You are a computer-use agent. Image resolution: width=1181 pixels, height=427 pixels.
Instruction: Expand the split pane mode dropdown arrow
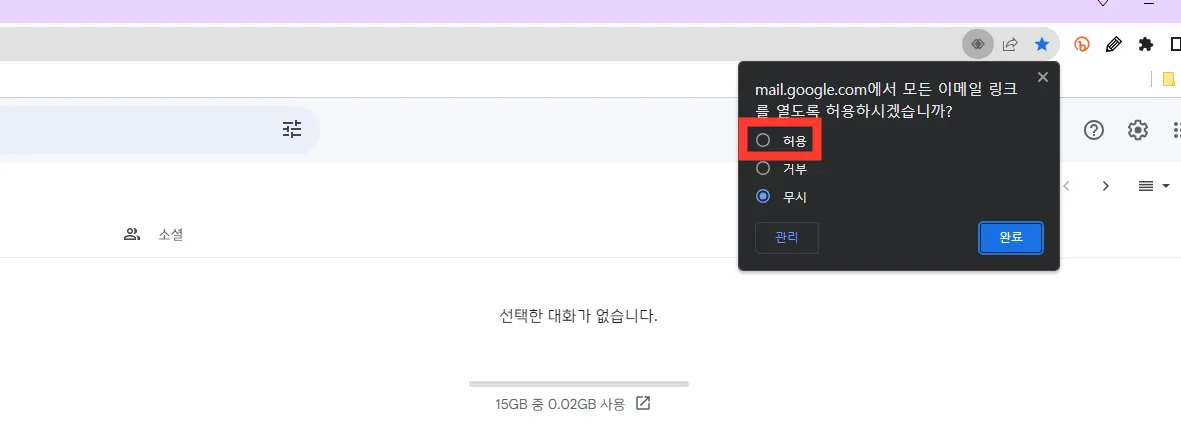click(x=1166, y=186)
